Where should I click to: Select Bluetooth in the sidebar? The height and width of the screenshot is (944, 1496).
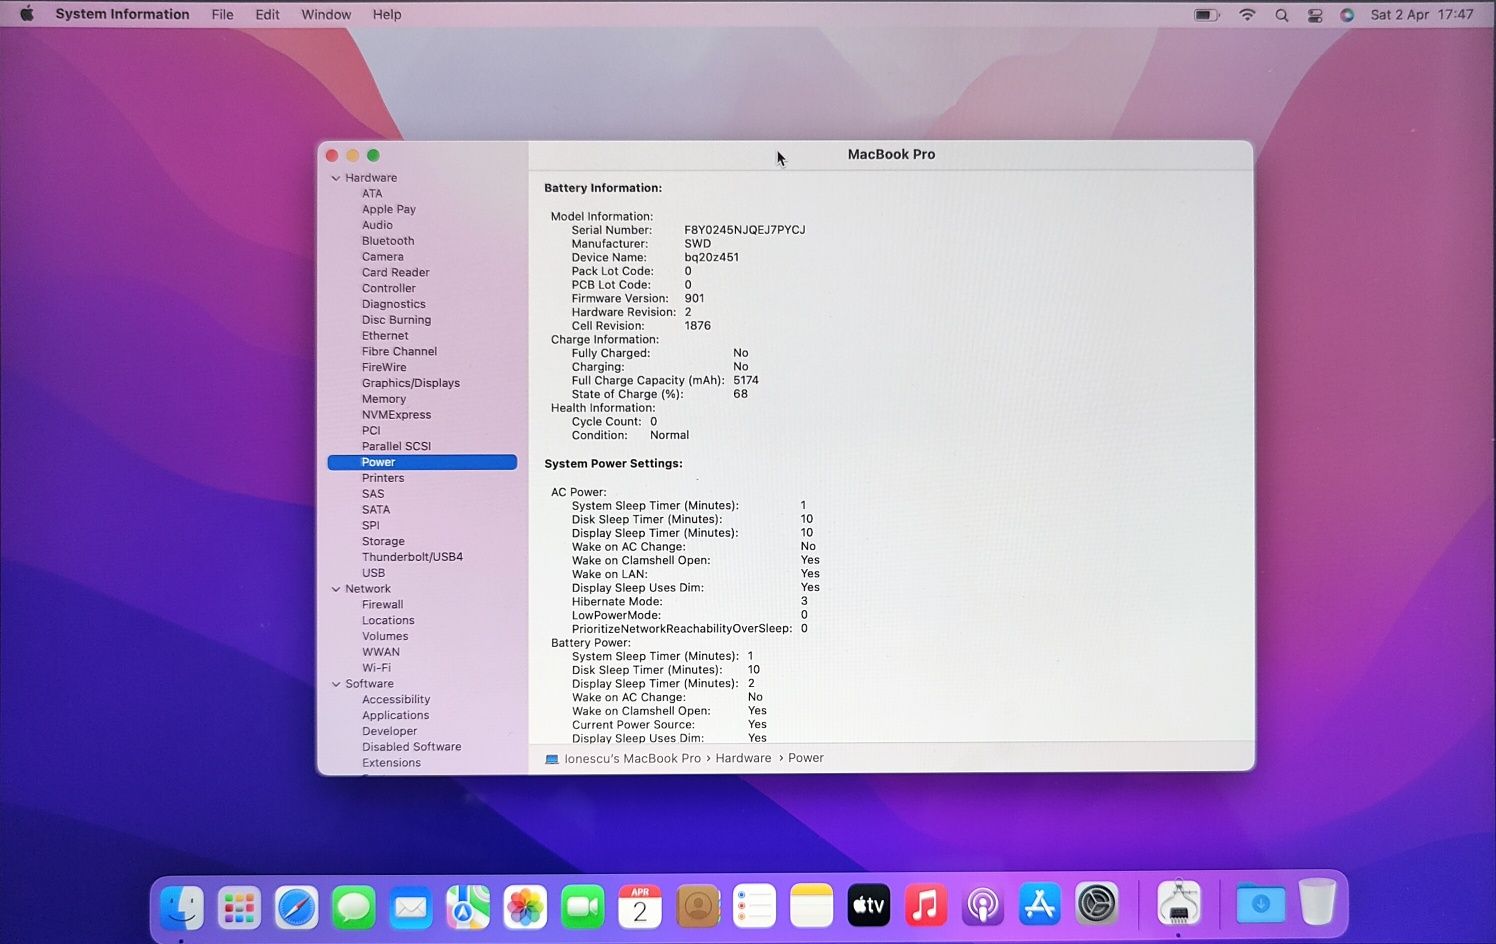[x=388, y=241]
